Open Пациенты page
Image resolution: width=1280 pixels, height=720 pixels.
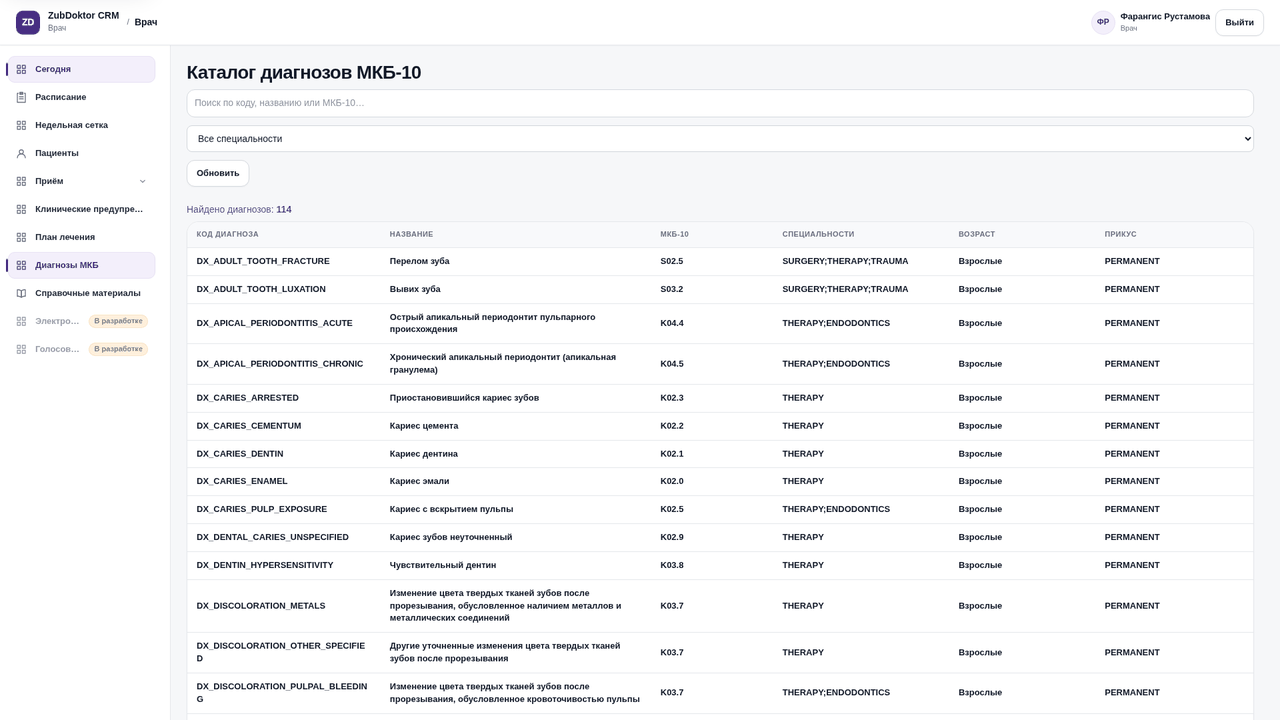[81, 153]
